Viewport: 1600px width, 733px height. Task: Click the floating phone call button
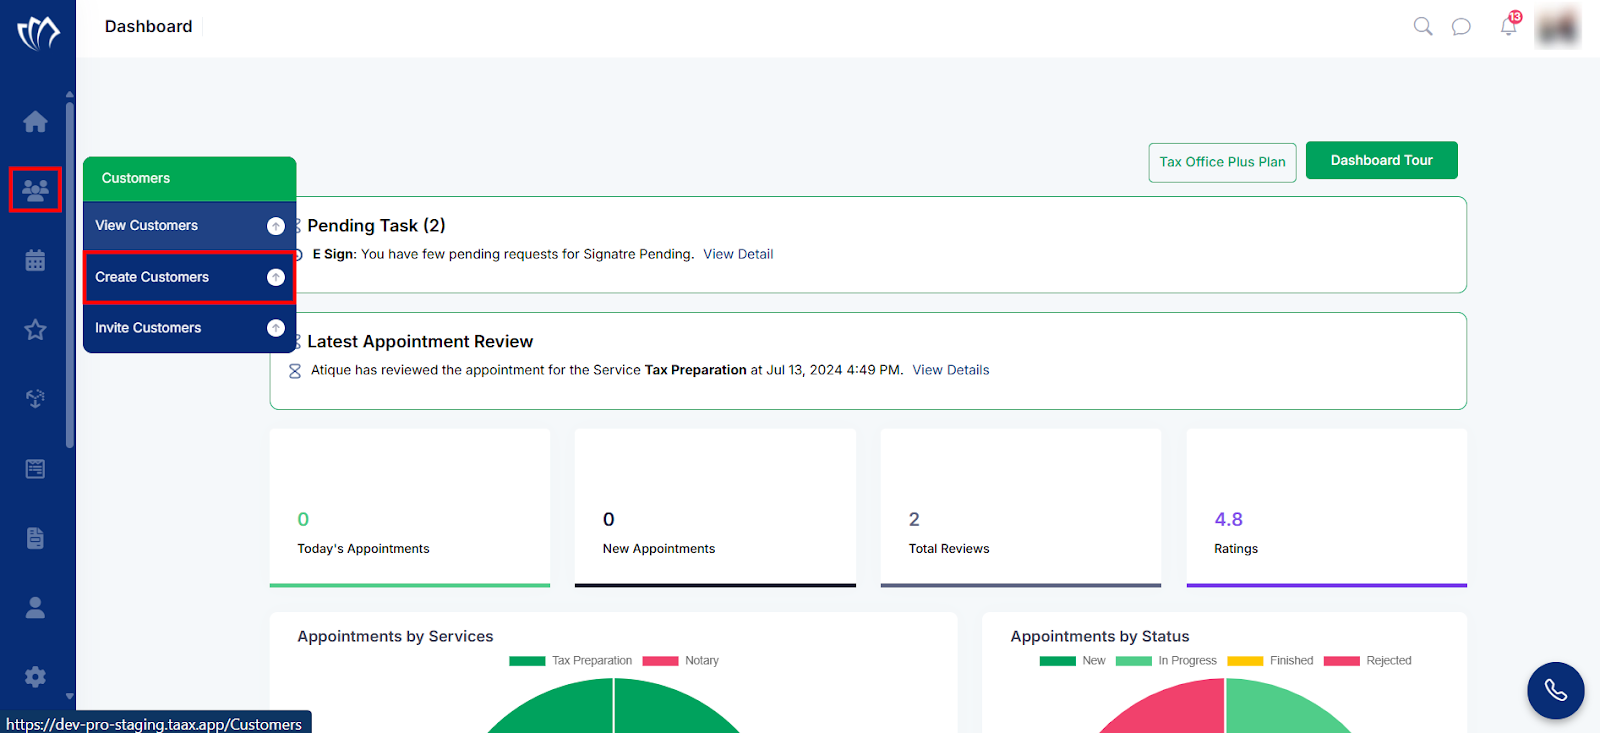(x=1555, y=690)
